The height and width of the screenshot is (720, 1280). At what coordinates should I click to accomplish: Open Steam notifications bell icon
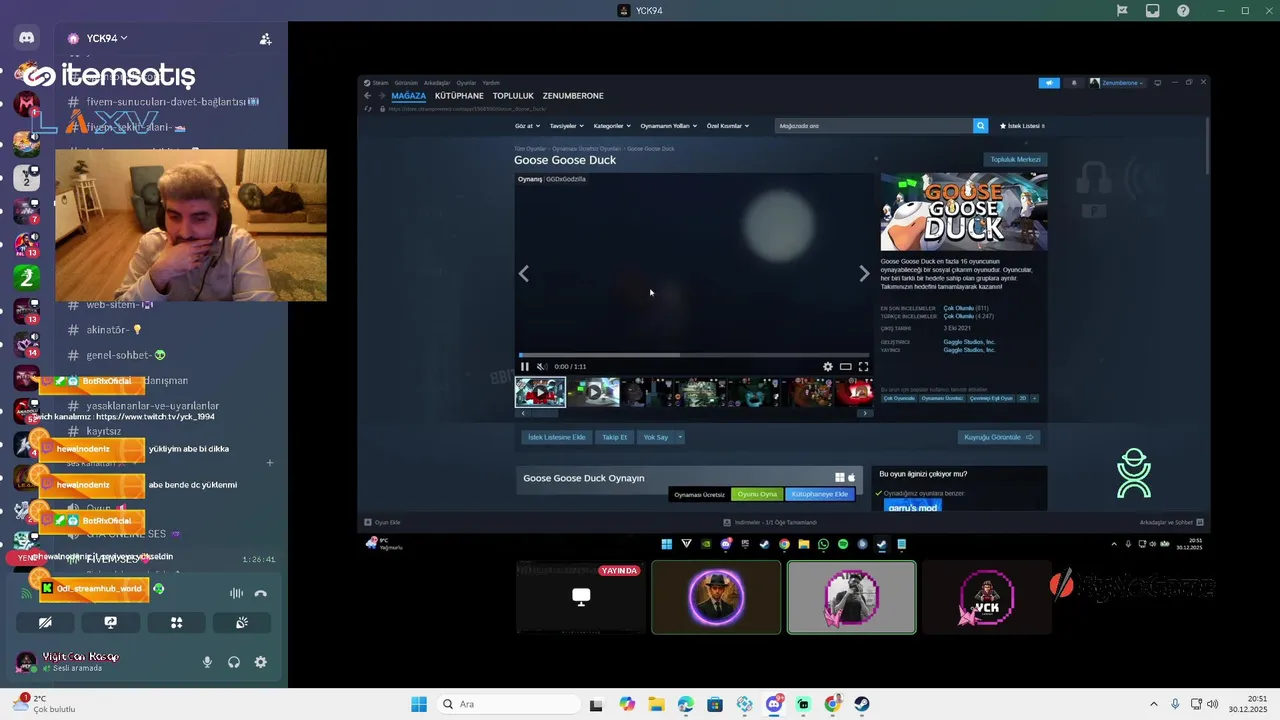tap(1074, 83)
